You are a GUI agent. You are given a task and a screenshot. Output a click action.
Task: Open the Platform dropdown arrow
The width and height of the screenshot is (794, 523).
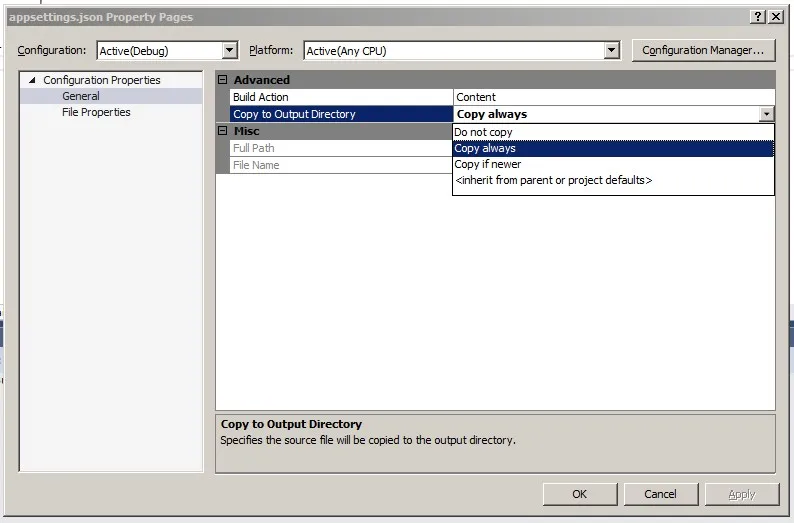[x=612, y=51]
